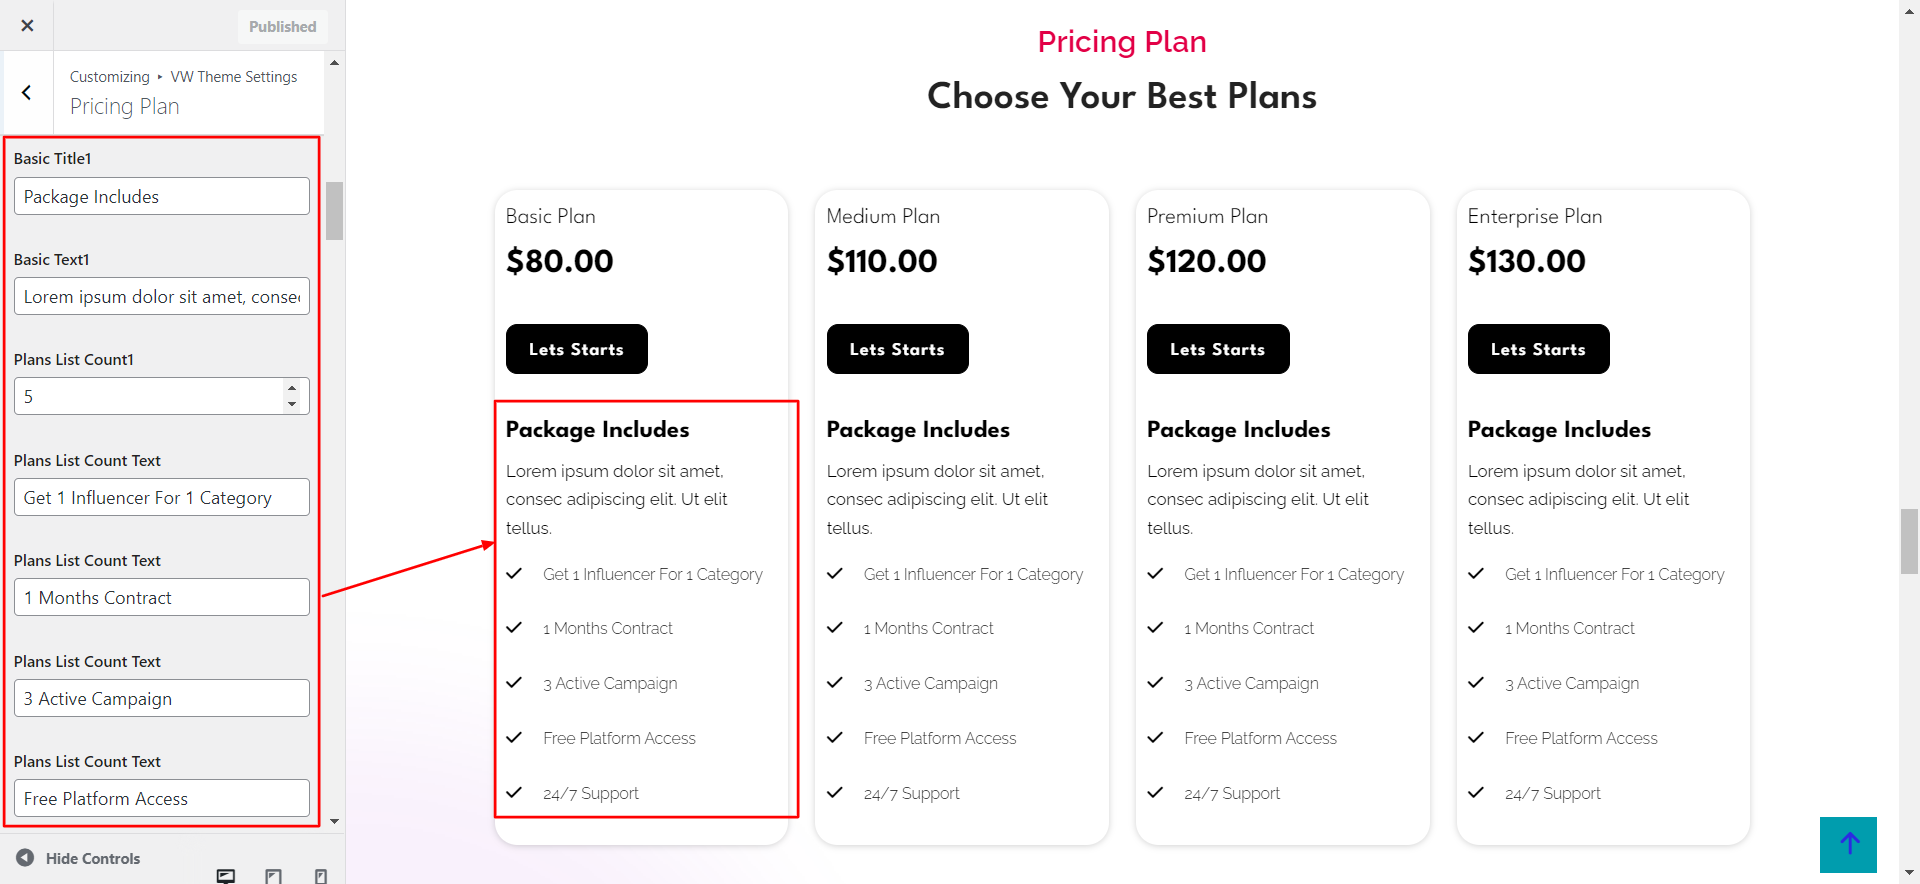Close the Customizer with the X icon

click(27, 26)
